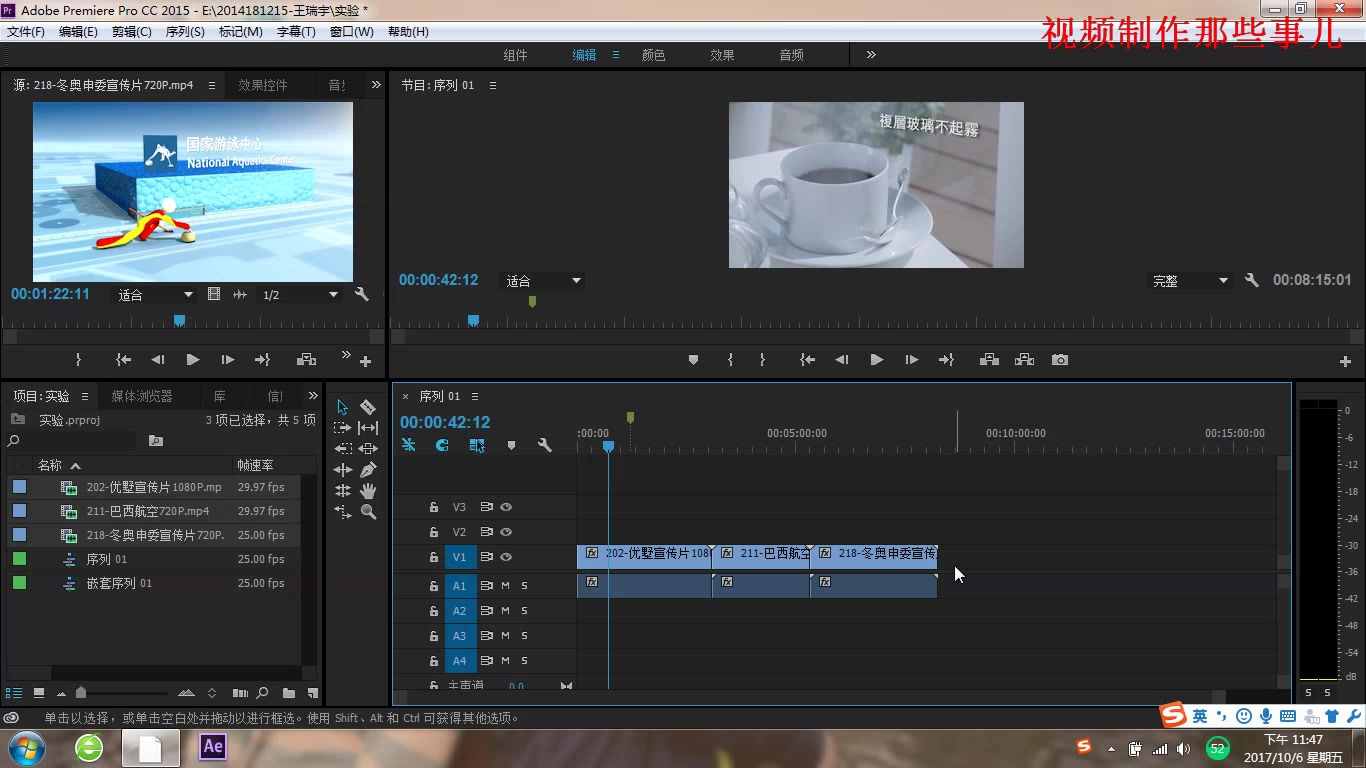Toggle Linked Selection in timeline

[477, 445]
